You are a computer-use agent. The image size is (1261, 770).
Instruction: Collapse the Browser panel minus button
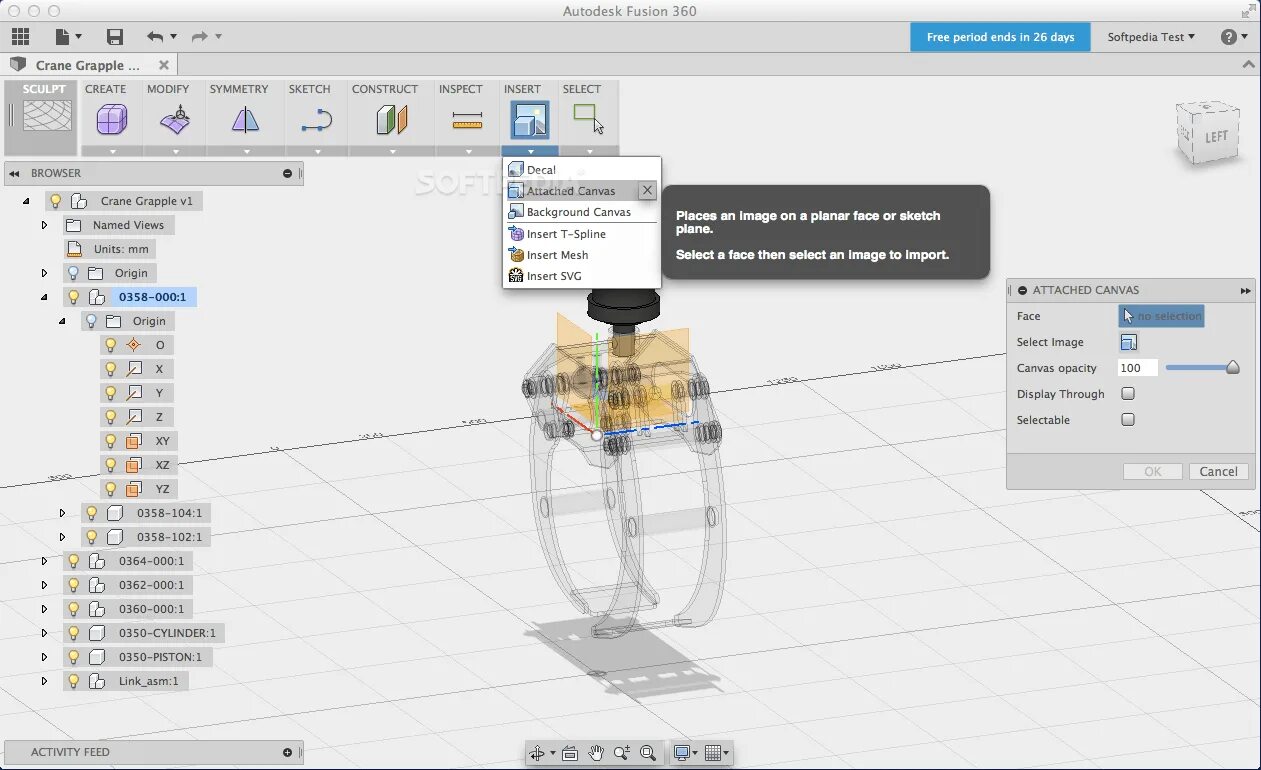[x=288, y=173]
